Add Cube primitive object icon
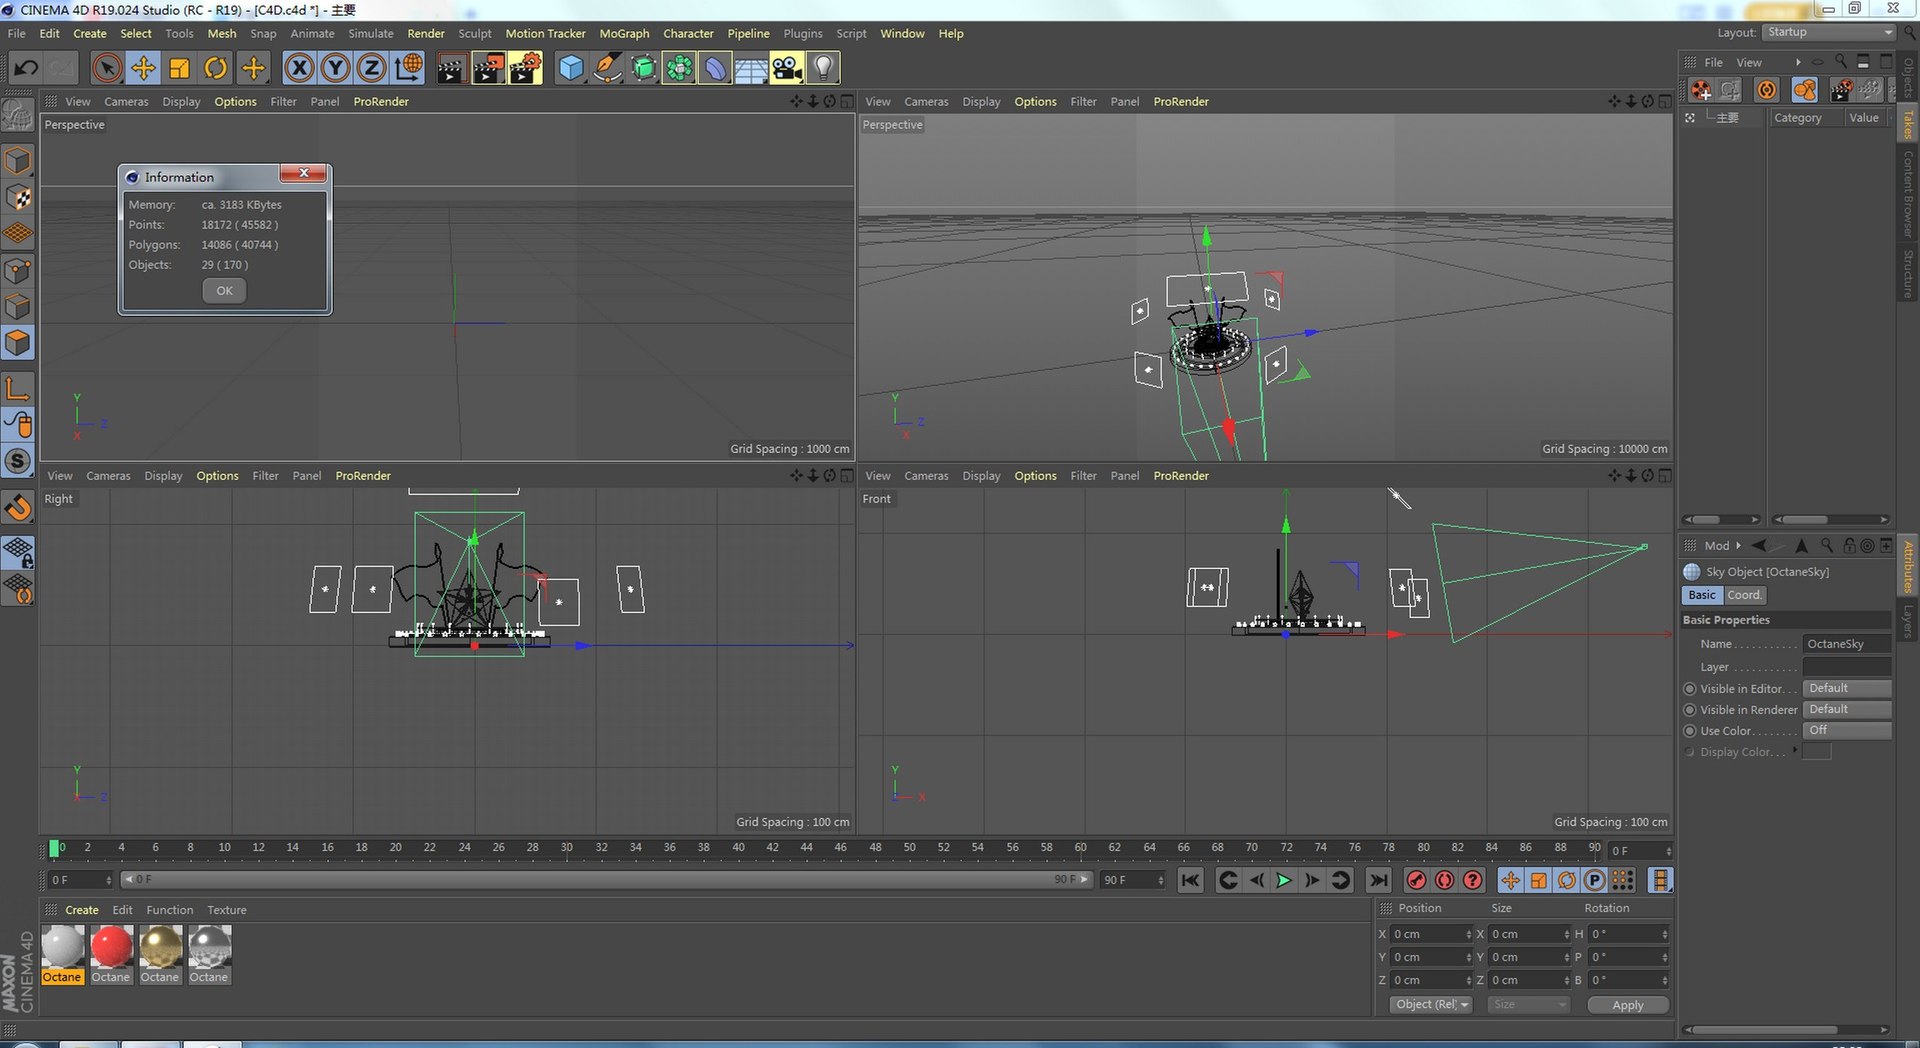This screenshot has height=1048, width=1920. [x=571, y=68]
